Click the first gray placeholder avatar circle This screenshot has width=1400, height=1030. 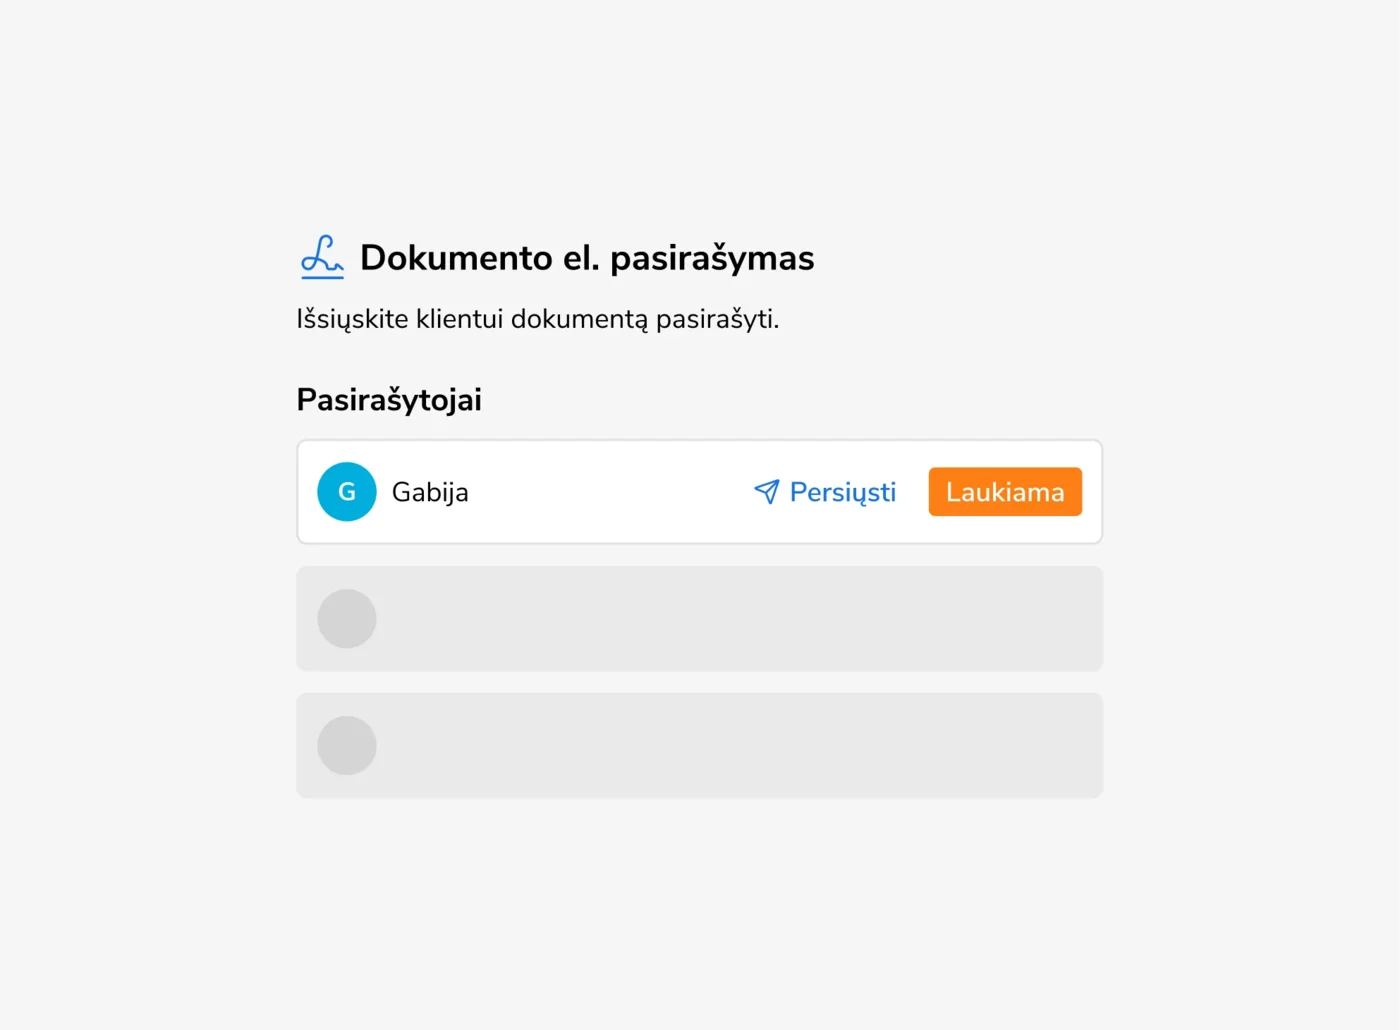[x=347, y=619]
